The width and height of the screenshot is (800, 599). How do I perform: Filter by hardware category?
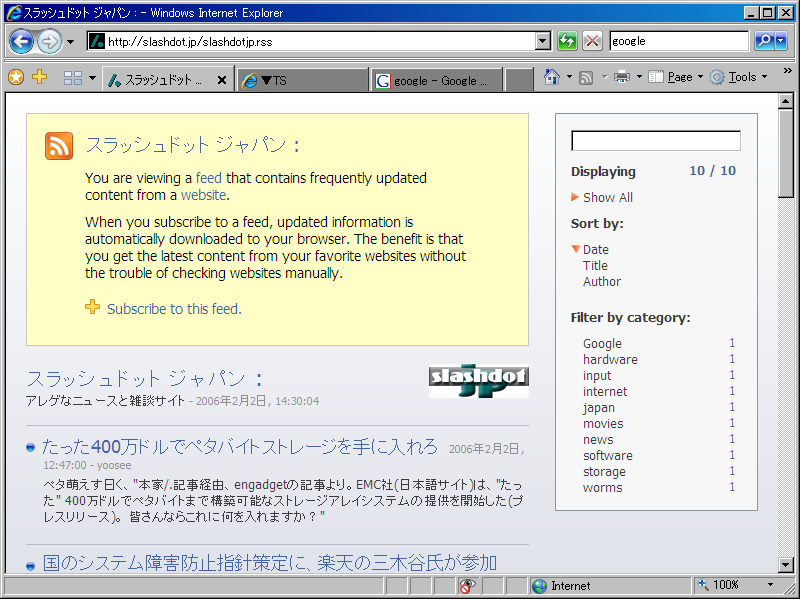(610, 360)
